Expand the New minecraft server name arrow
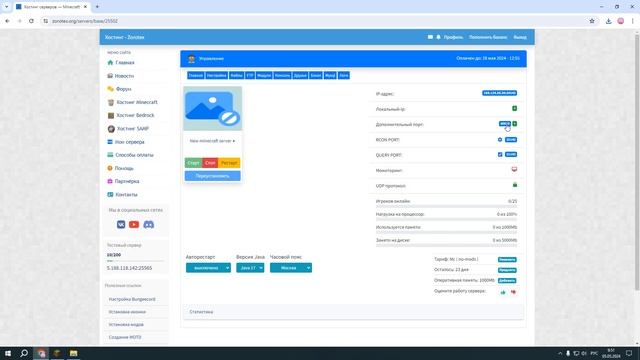The height and width of the screenshot is (360, 640). tap(234, 141)
